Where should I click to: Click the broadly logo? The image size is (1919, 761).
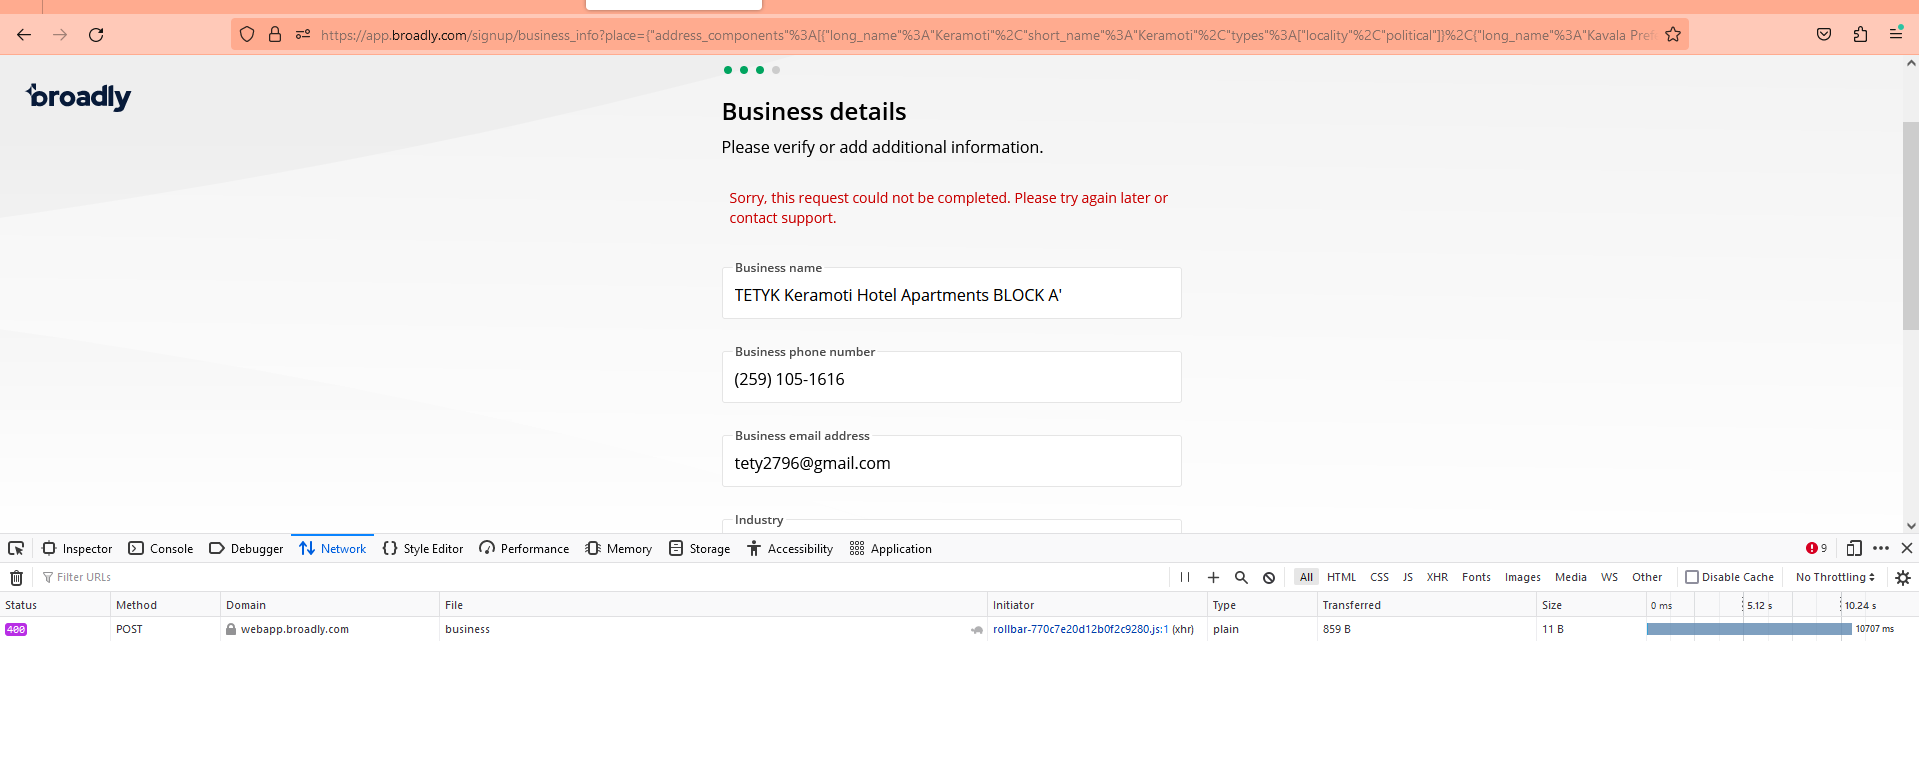click(x=79, y=97)
